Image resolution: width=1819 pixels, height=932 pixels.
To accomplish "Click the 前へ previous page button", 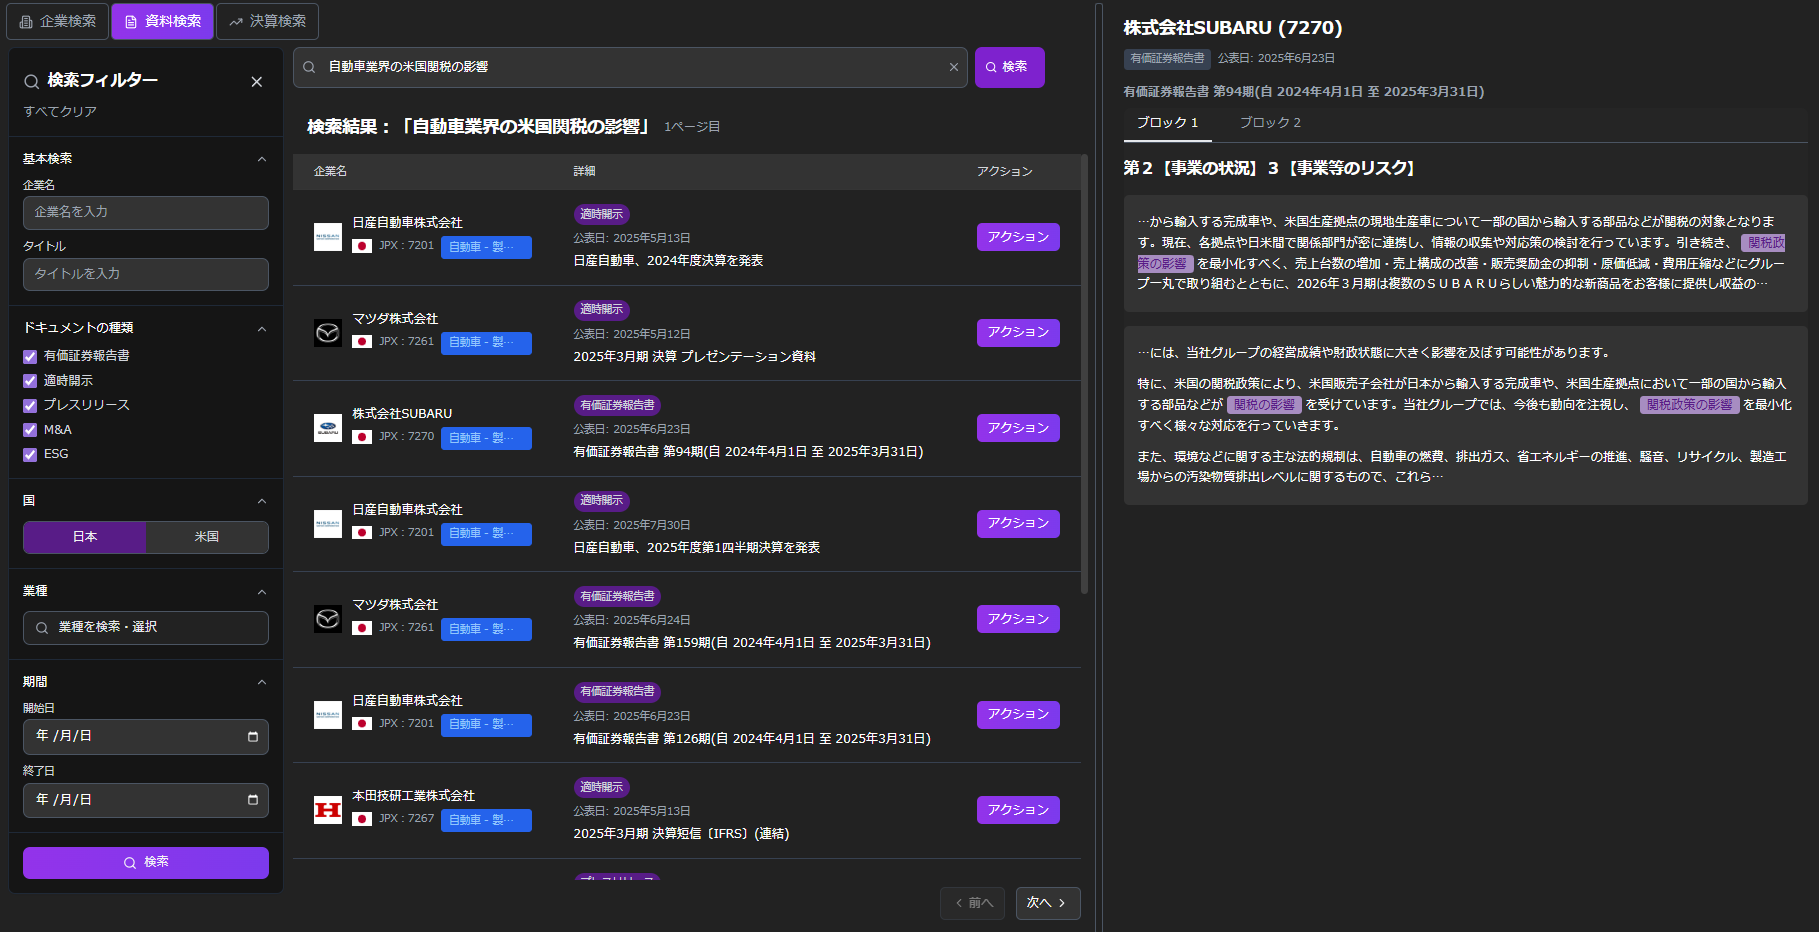I will (972, 903).
